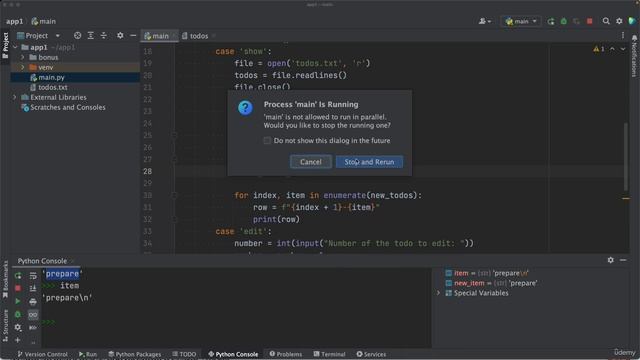Click the Python Console panel tab title
The width and height of the screenshot is (640, 360).
point(42,261)
